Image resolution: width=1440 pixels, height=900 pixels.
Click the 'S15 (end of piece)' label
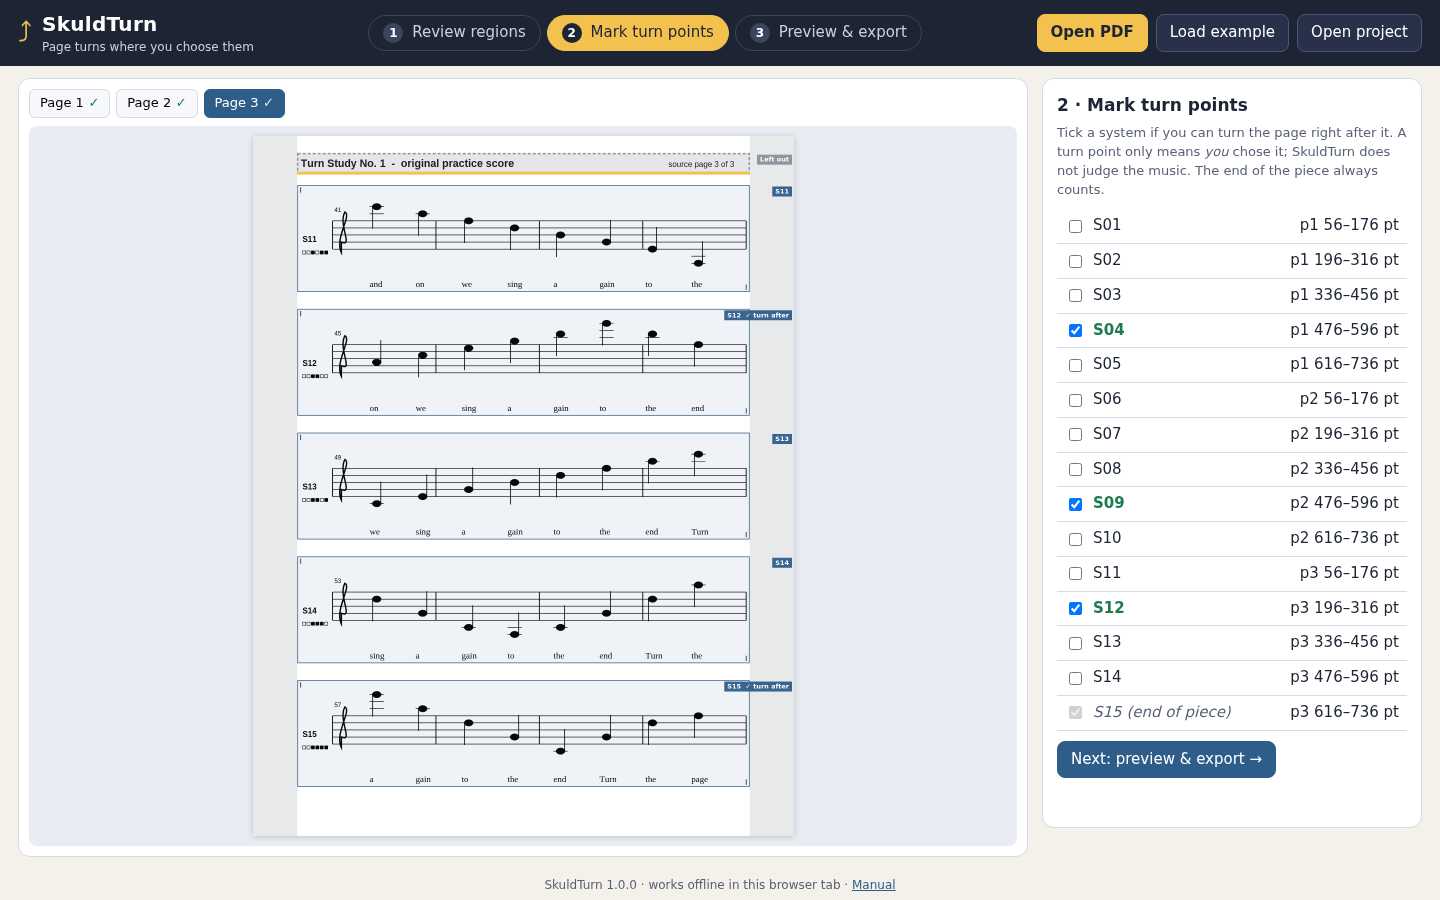tap(1162, 712)
